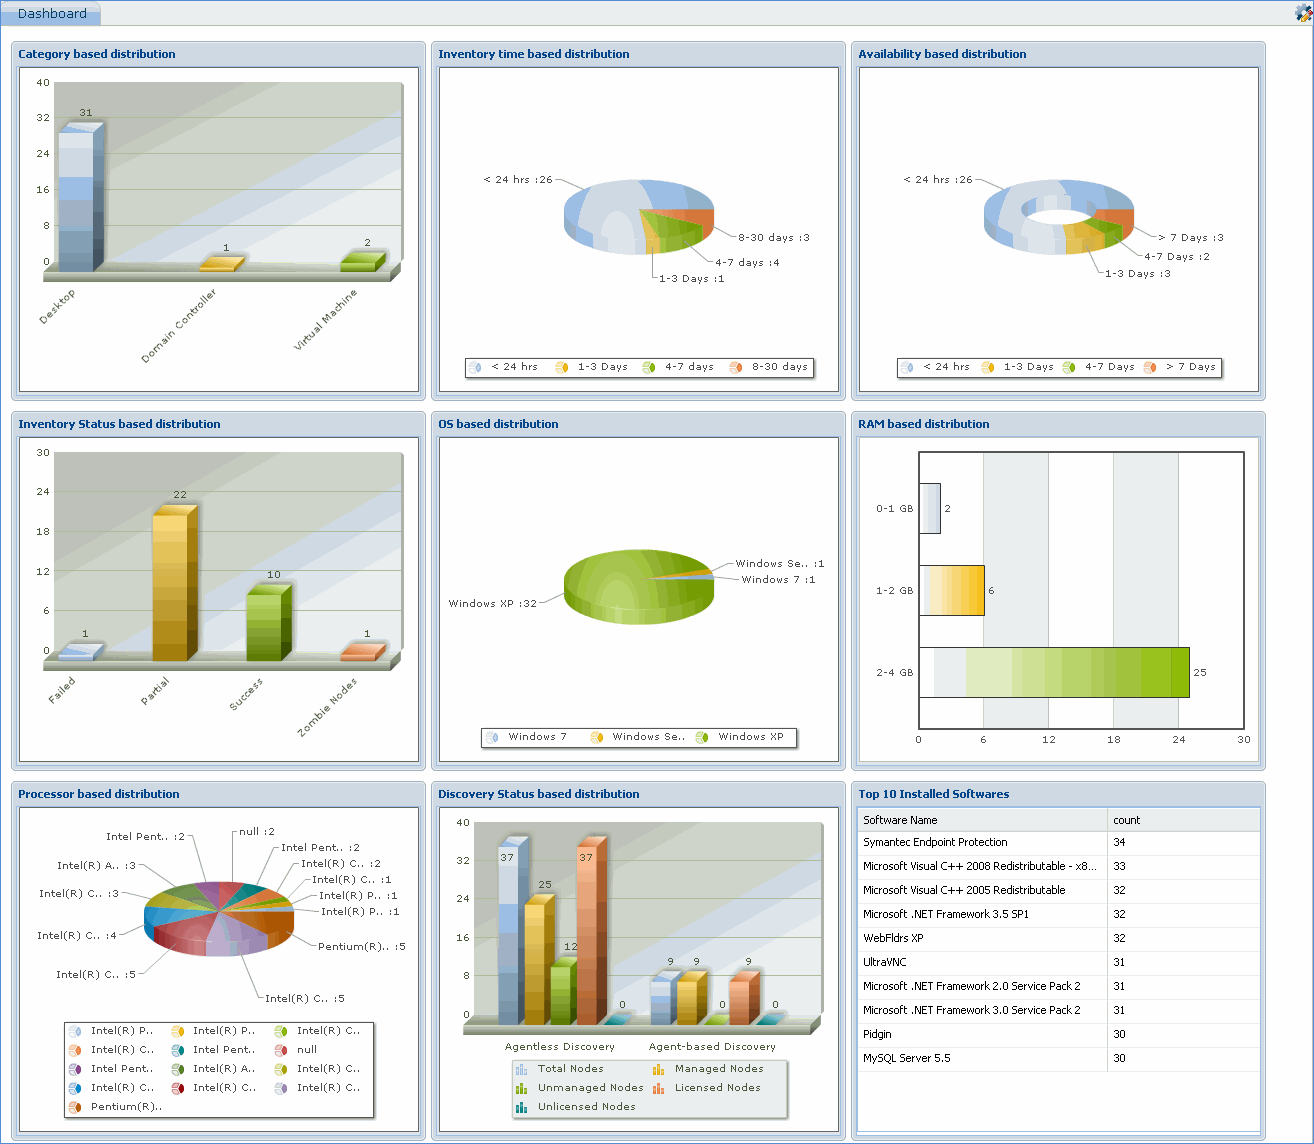1314x1144 pixels.
Task: Click the Unmanaged Nodes legend icon
Action: (521, 1088)
